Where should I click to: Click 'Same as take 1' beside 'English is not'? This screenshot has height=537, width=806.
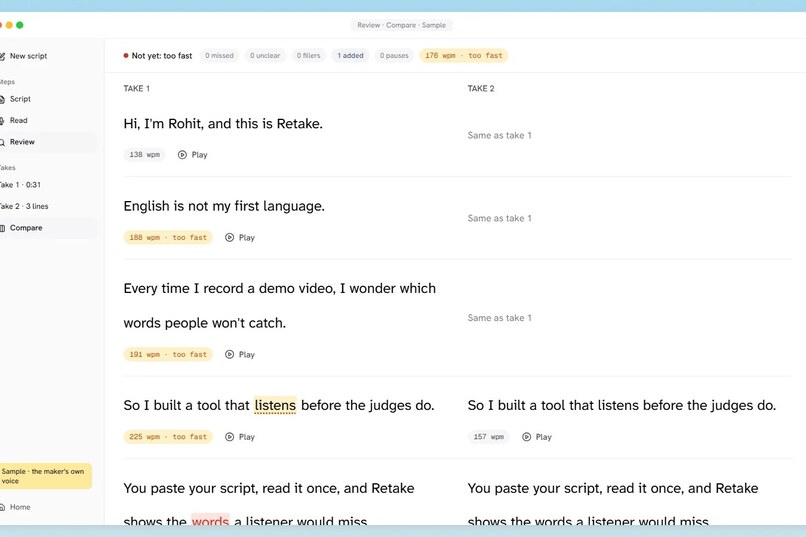point(500,218)
